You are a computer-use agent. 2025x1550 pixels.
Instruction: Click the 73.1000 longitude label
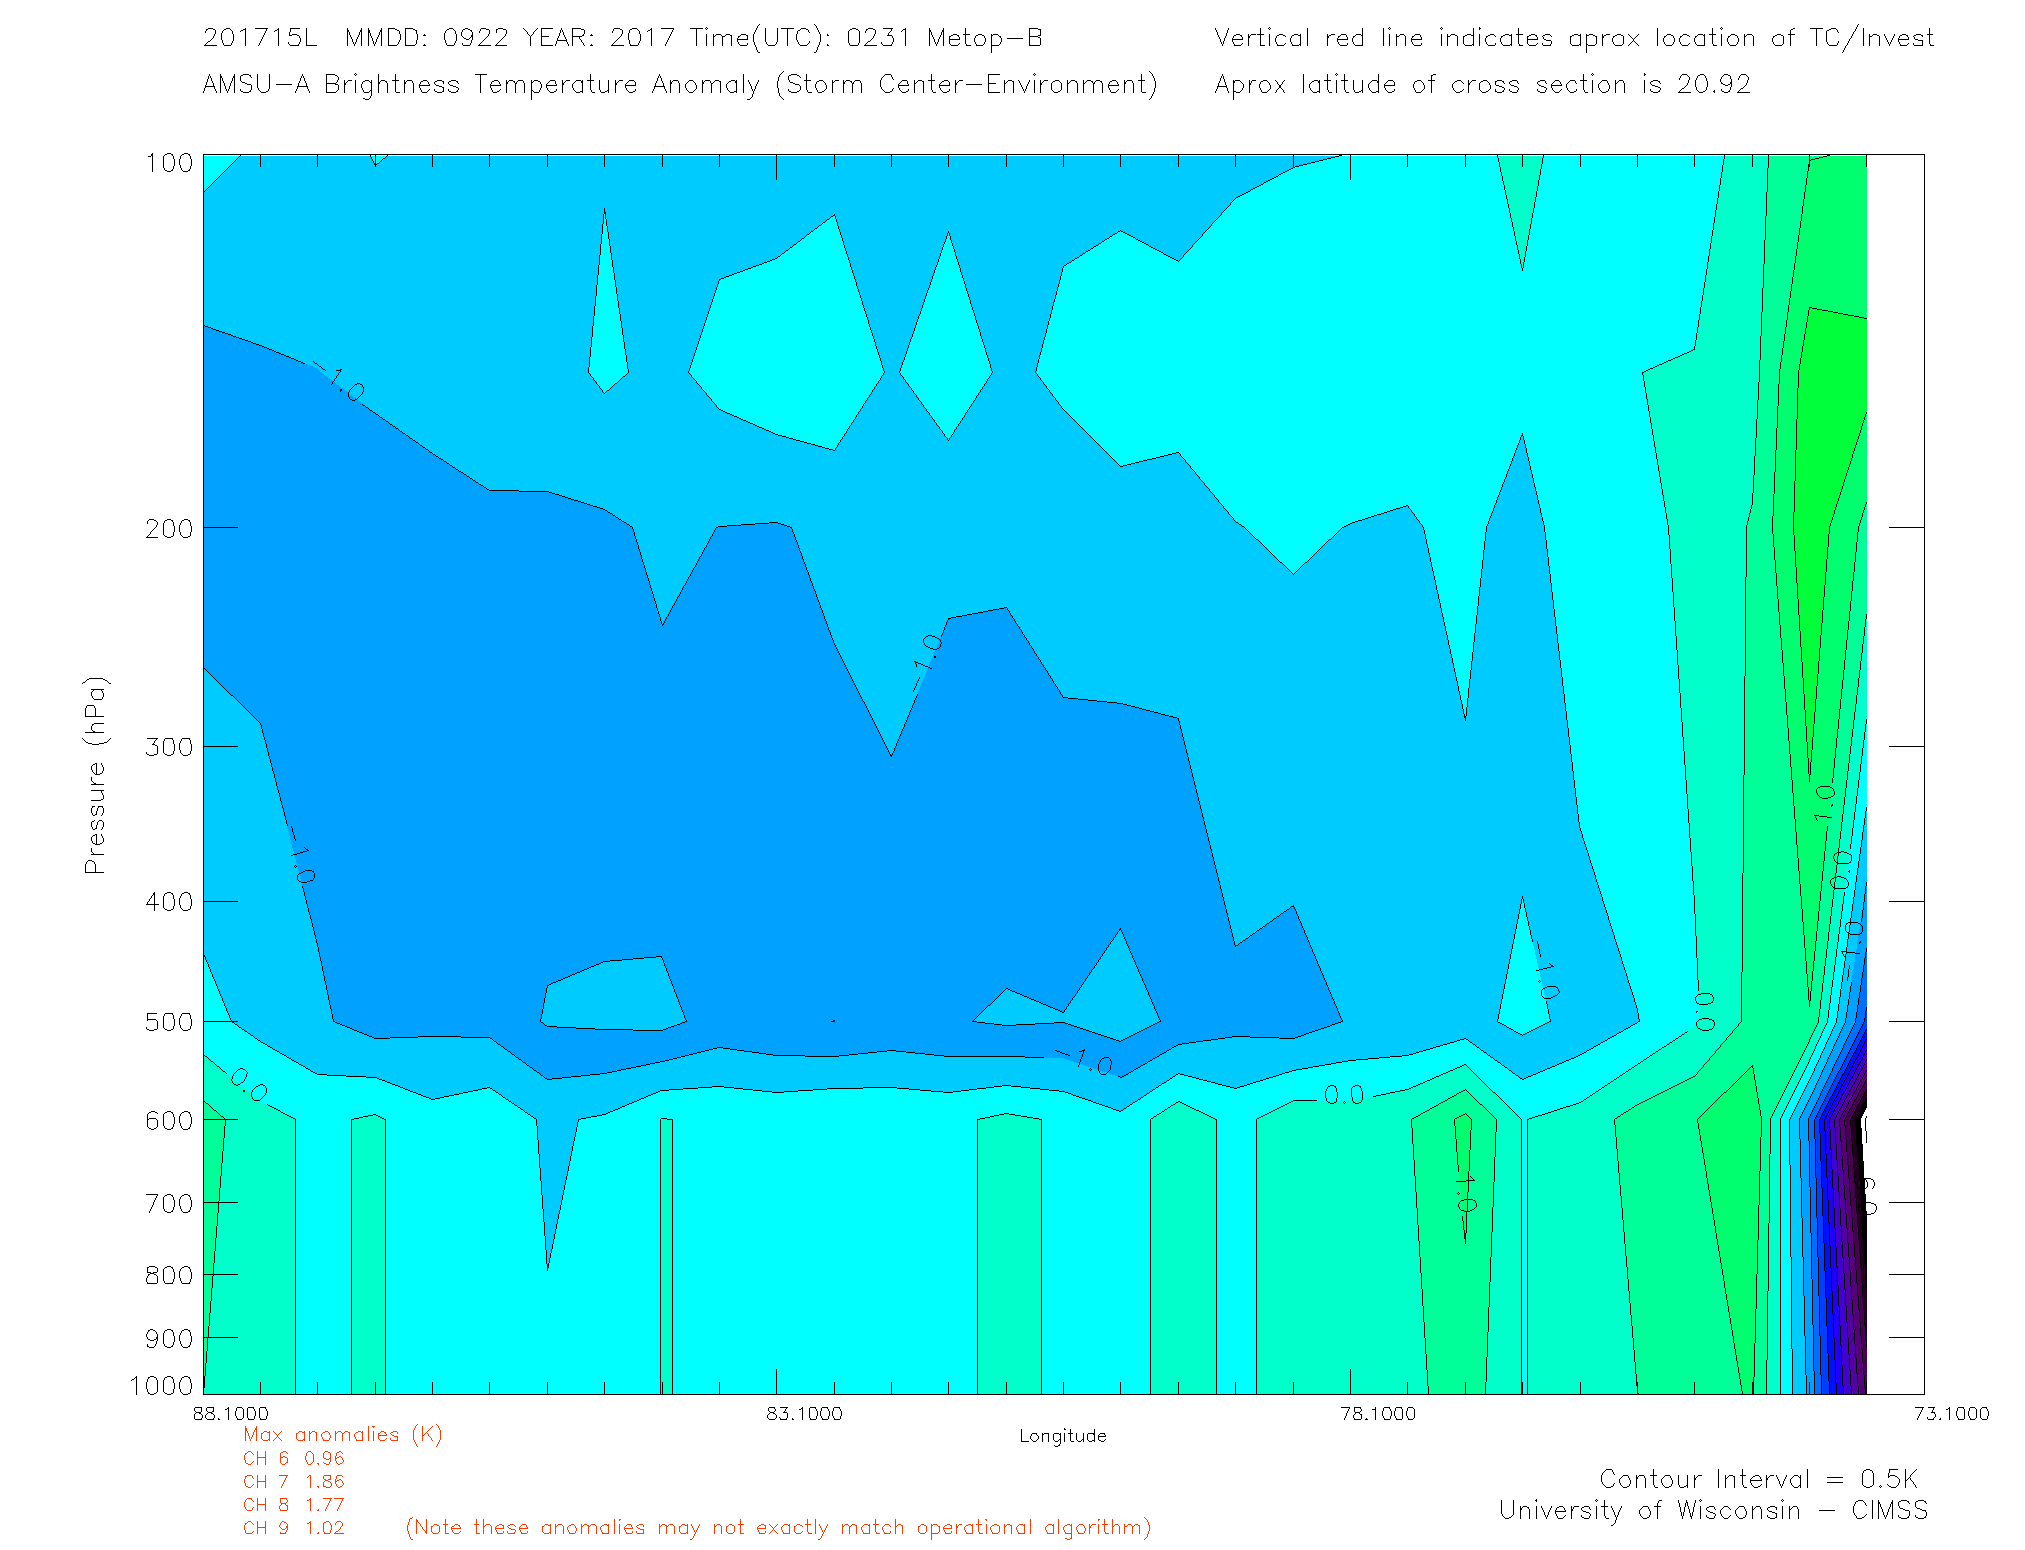click(x=1951, y=1413)
